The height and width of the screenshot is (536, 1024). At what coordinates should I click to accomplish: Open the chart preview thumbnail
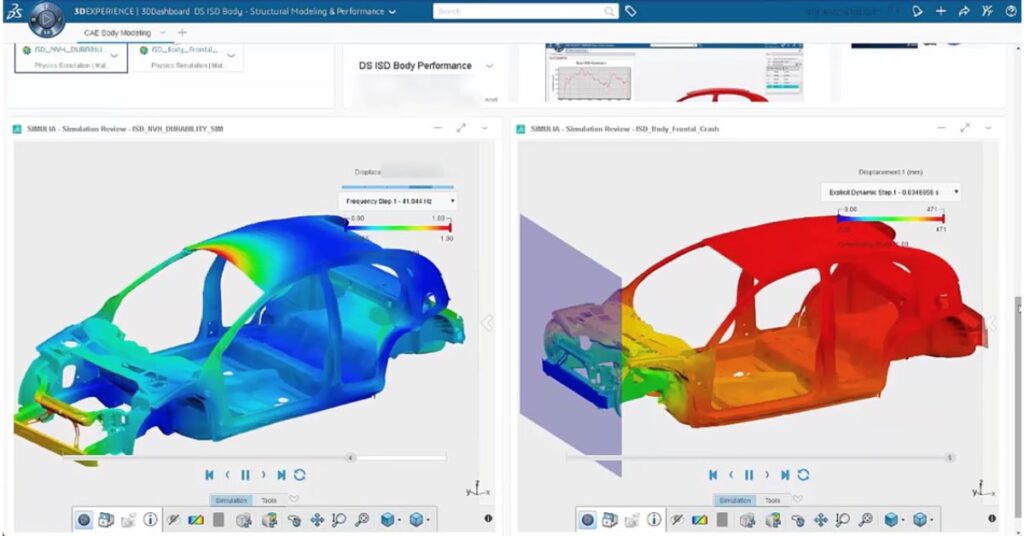click(x=673, y=72)
